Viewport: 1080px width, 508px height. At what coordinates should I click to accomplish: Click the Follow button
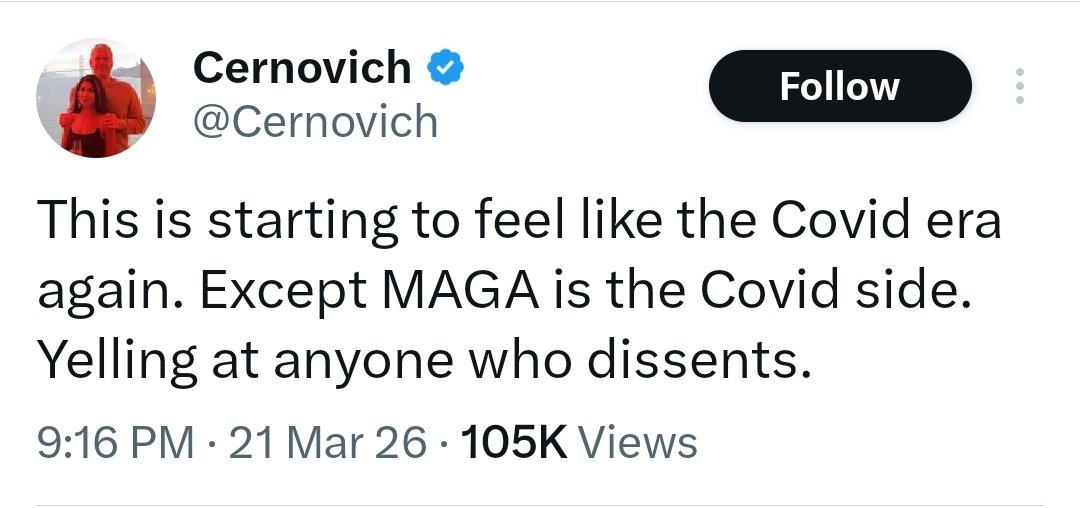pyautogui.click(x=839, y=86)
